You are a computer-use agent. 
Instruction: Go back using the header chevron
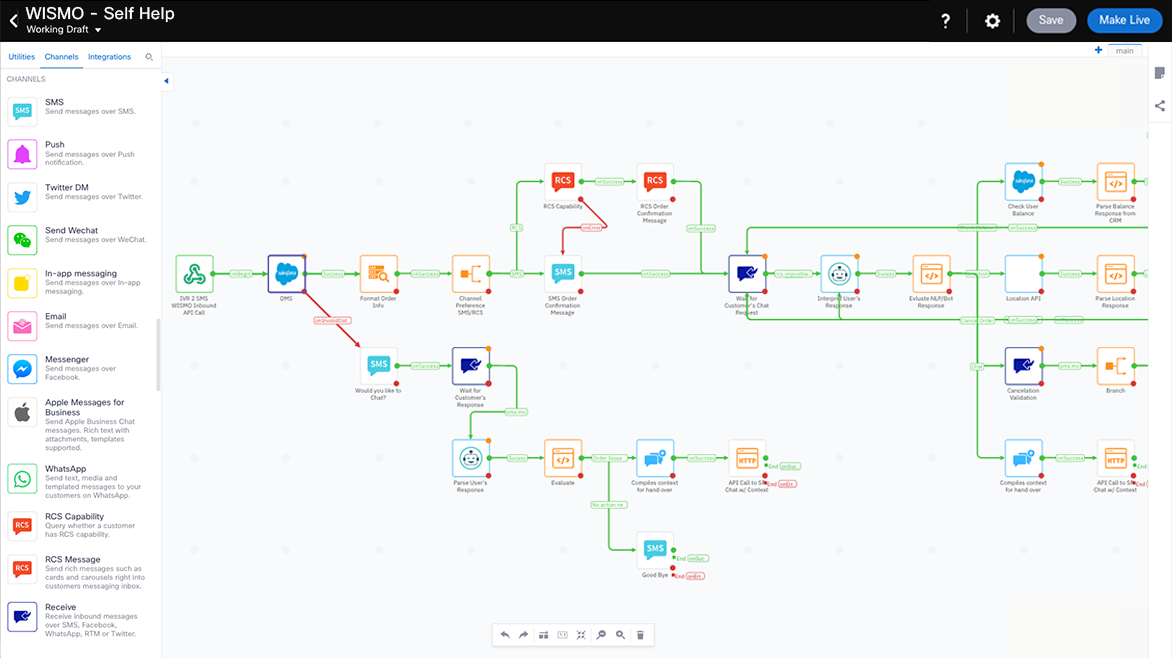(13, 21)
